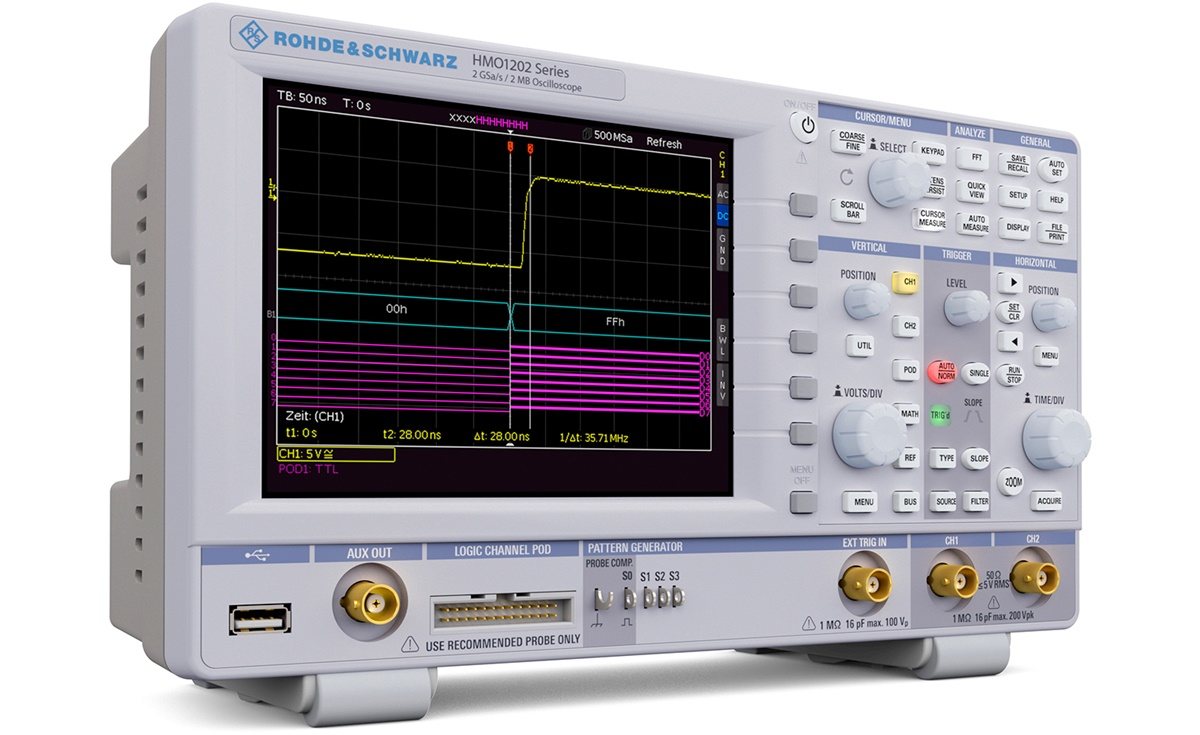
Task: Push the gray soft key beside INV
Action: (803, 386)
